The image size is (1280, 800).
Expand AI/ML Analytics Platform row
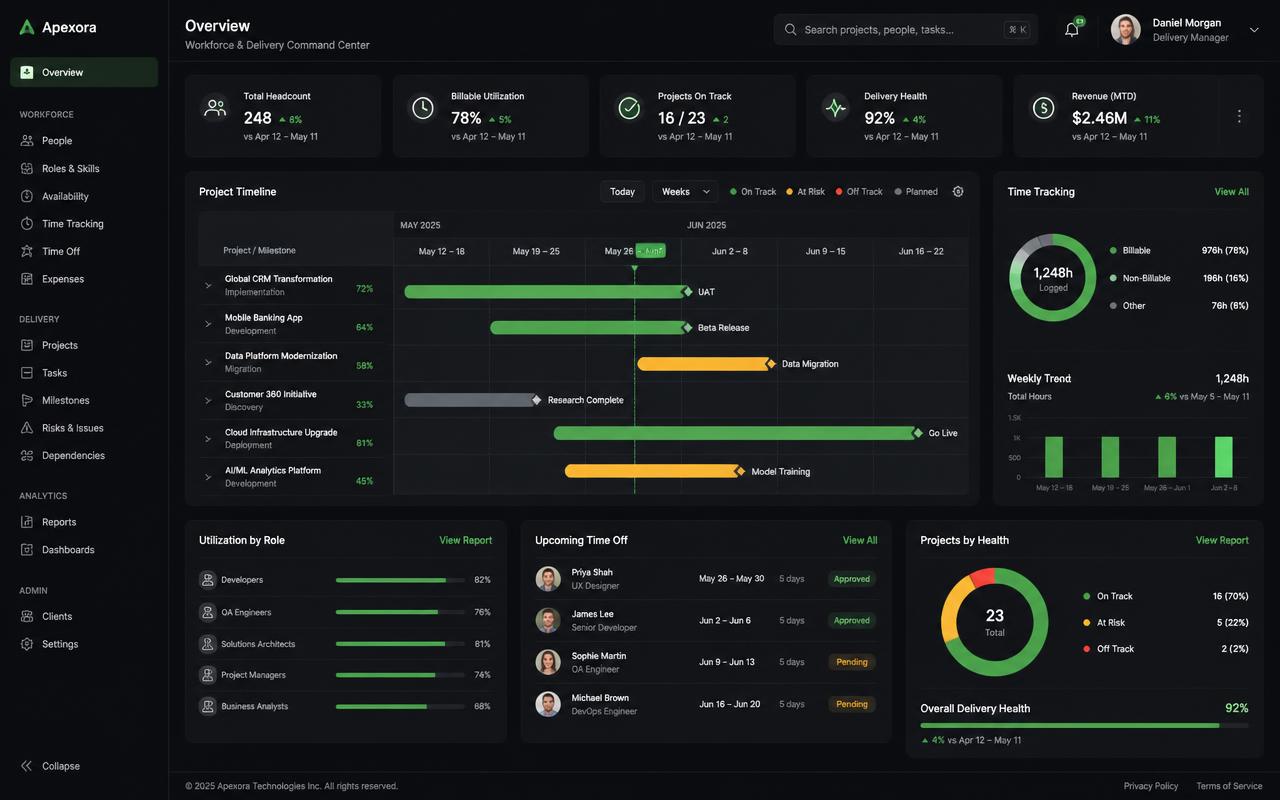pos(208,477)
